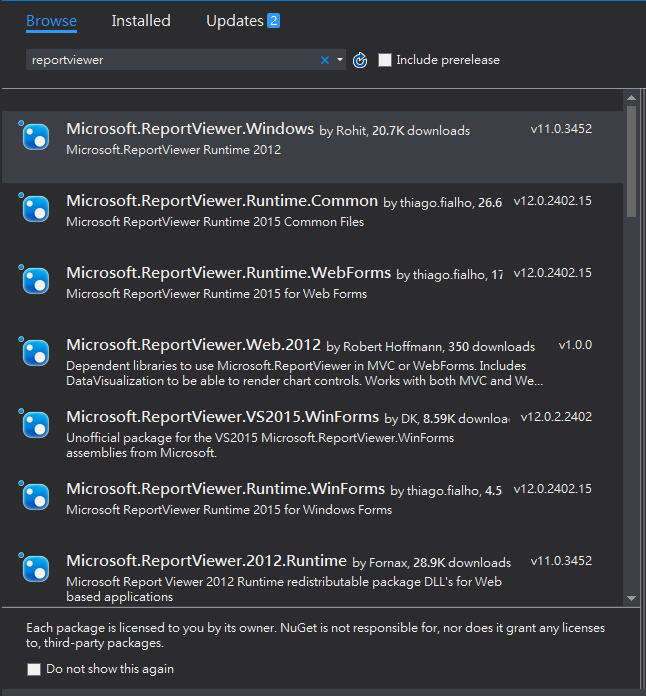Screen dimensions: 646x696
Task: Click the Microsoft.ReportViewer.Runtime.WinForms package icon
Action: click(36, 497)
